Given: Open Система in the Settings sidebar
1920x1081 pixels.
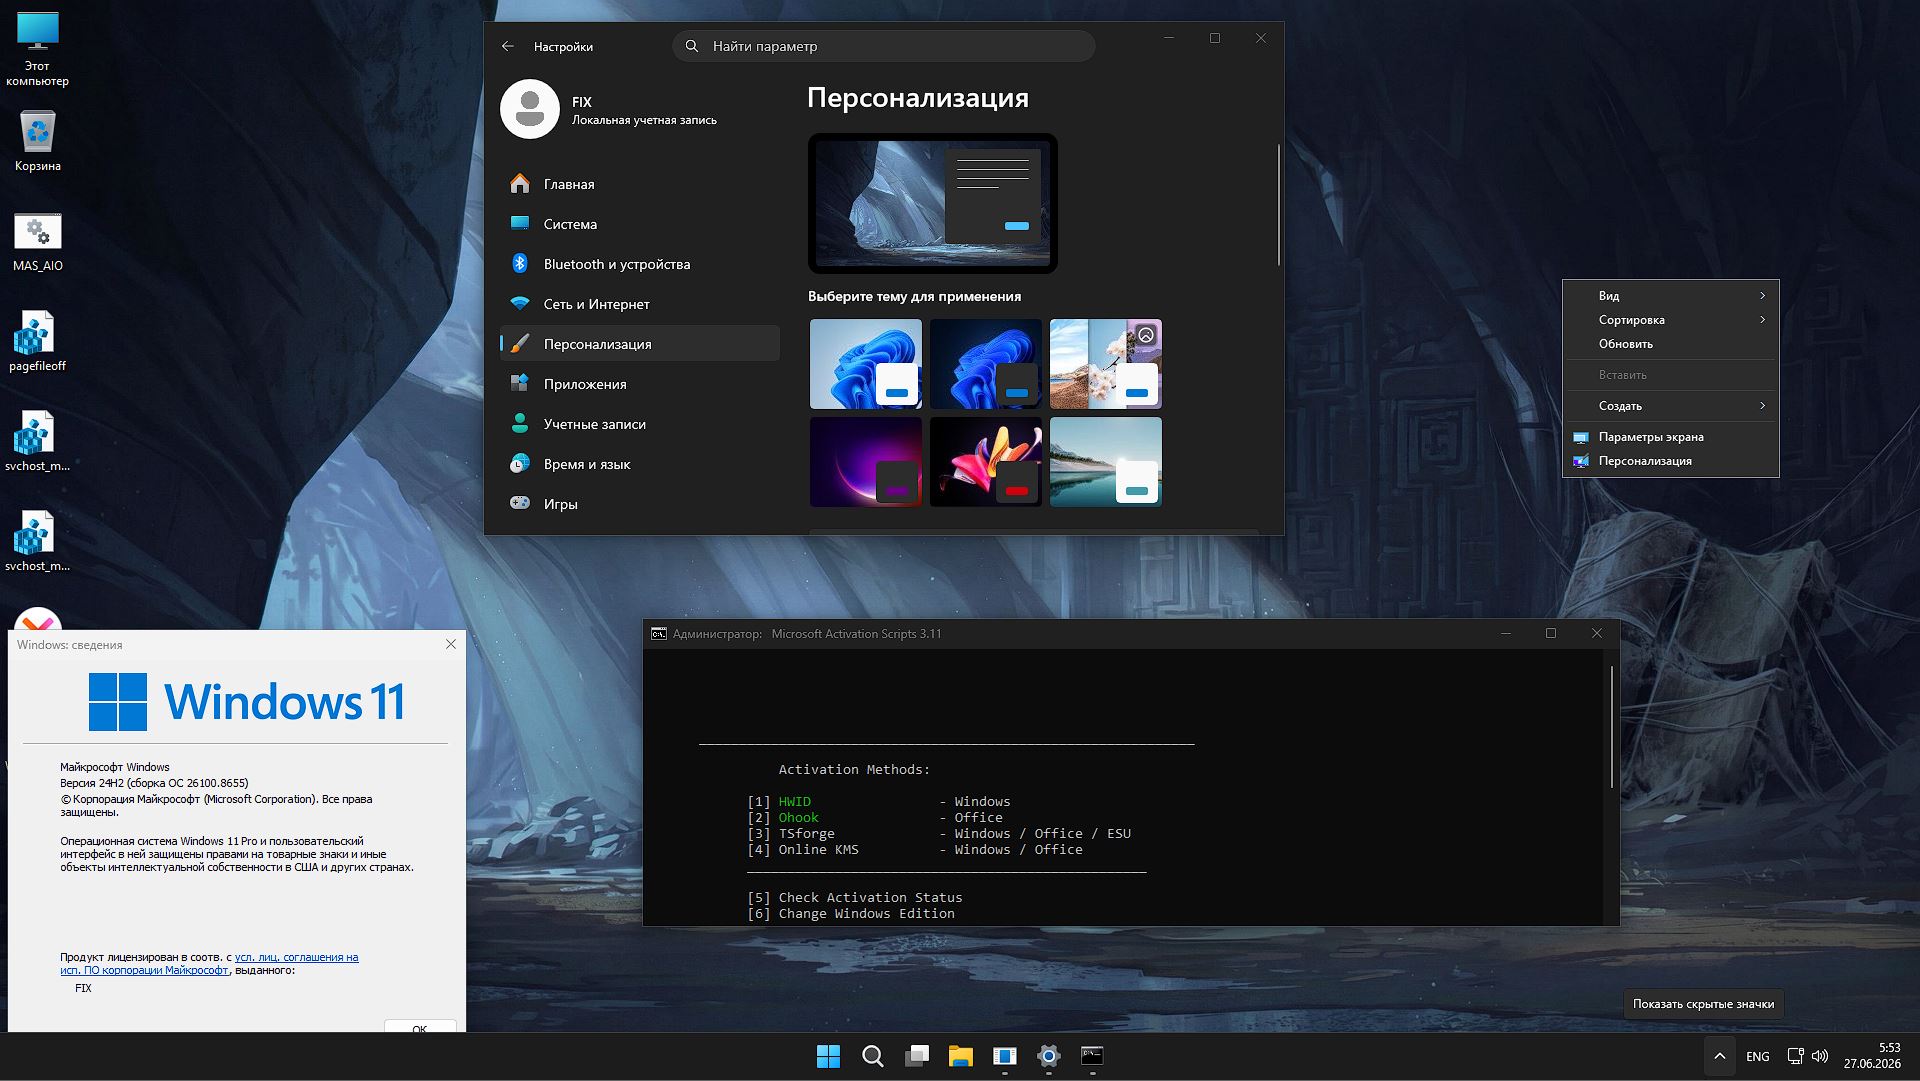Looking at the screenshot, I should 640,224.
